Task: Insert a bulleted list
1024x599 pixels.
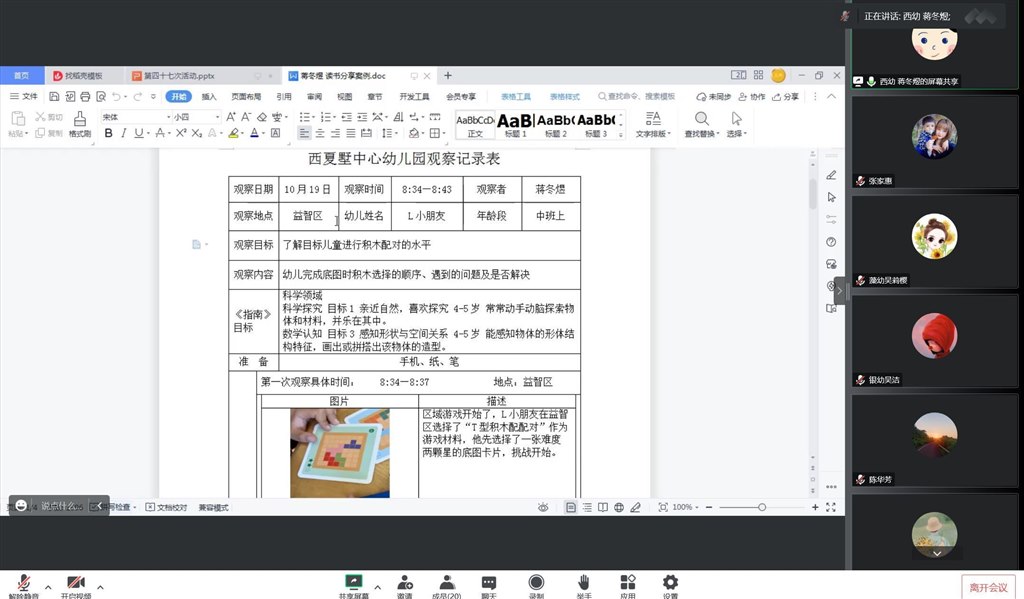Action: (304, 117)
